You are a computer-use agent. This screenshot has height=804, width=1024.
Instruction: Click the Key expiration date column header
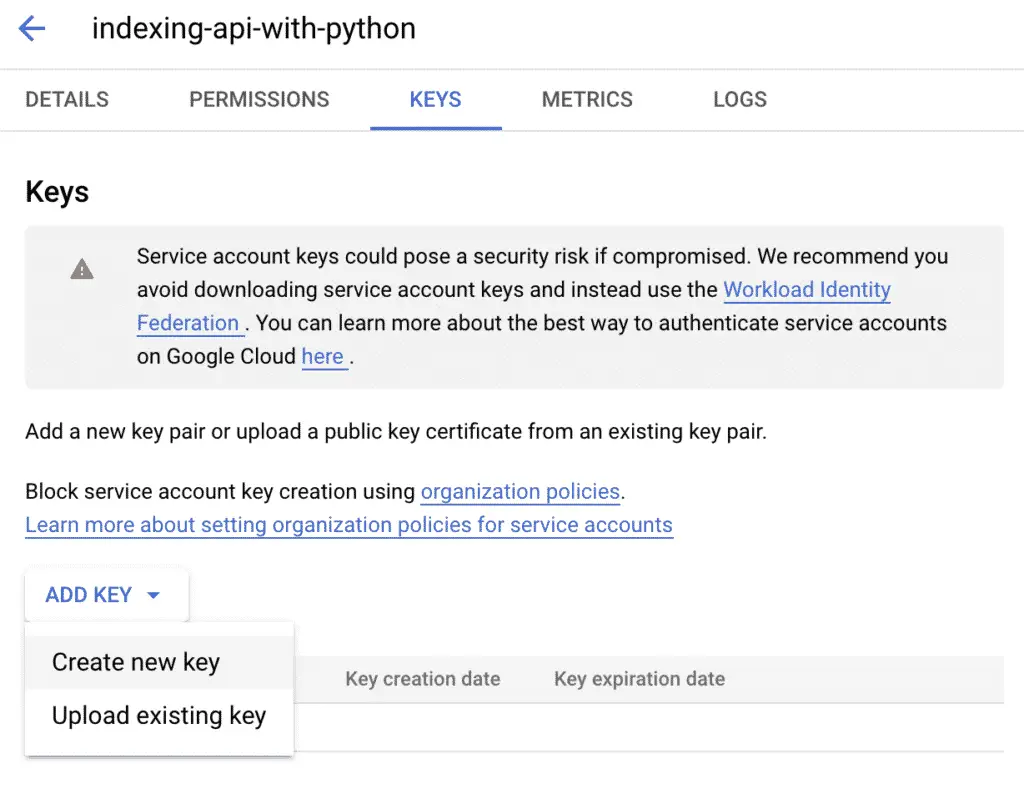click(639, 679)
